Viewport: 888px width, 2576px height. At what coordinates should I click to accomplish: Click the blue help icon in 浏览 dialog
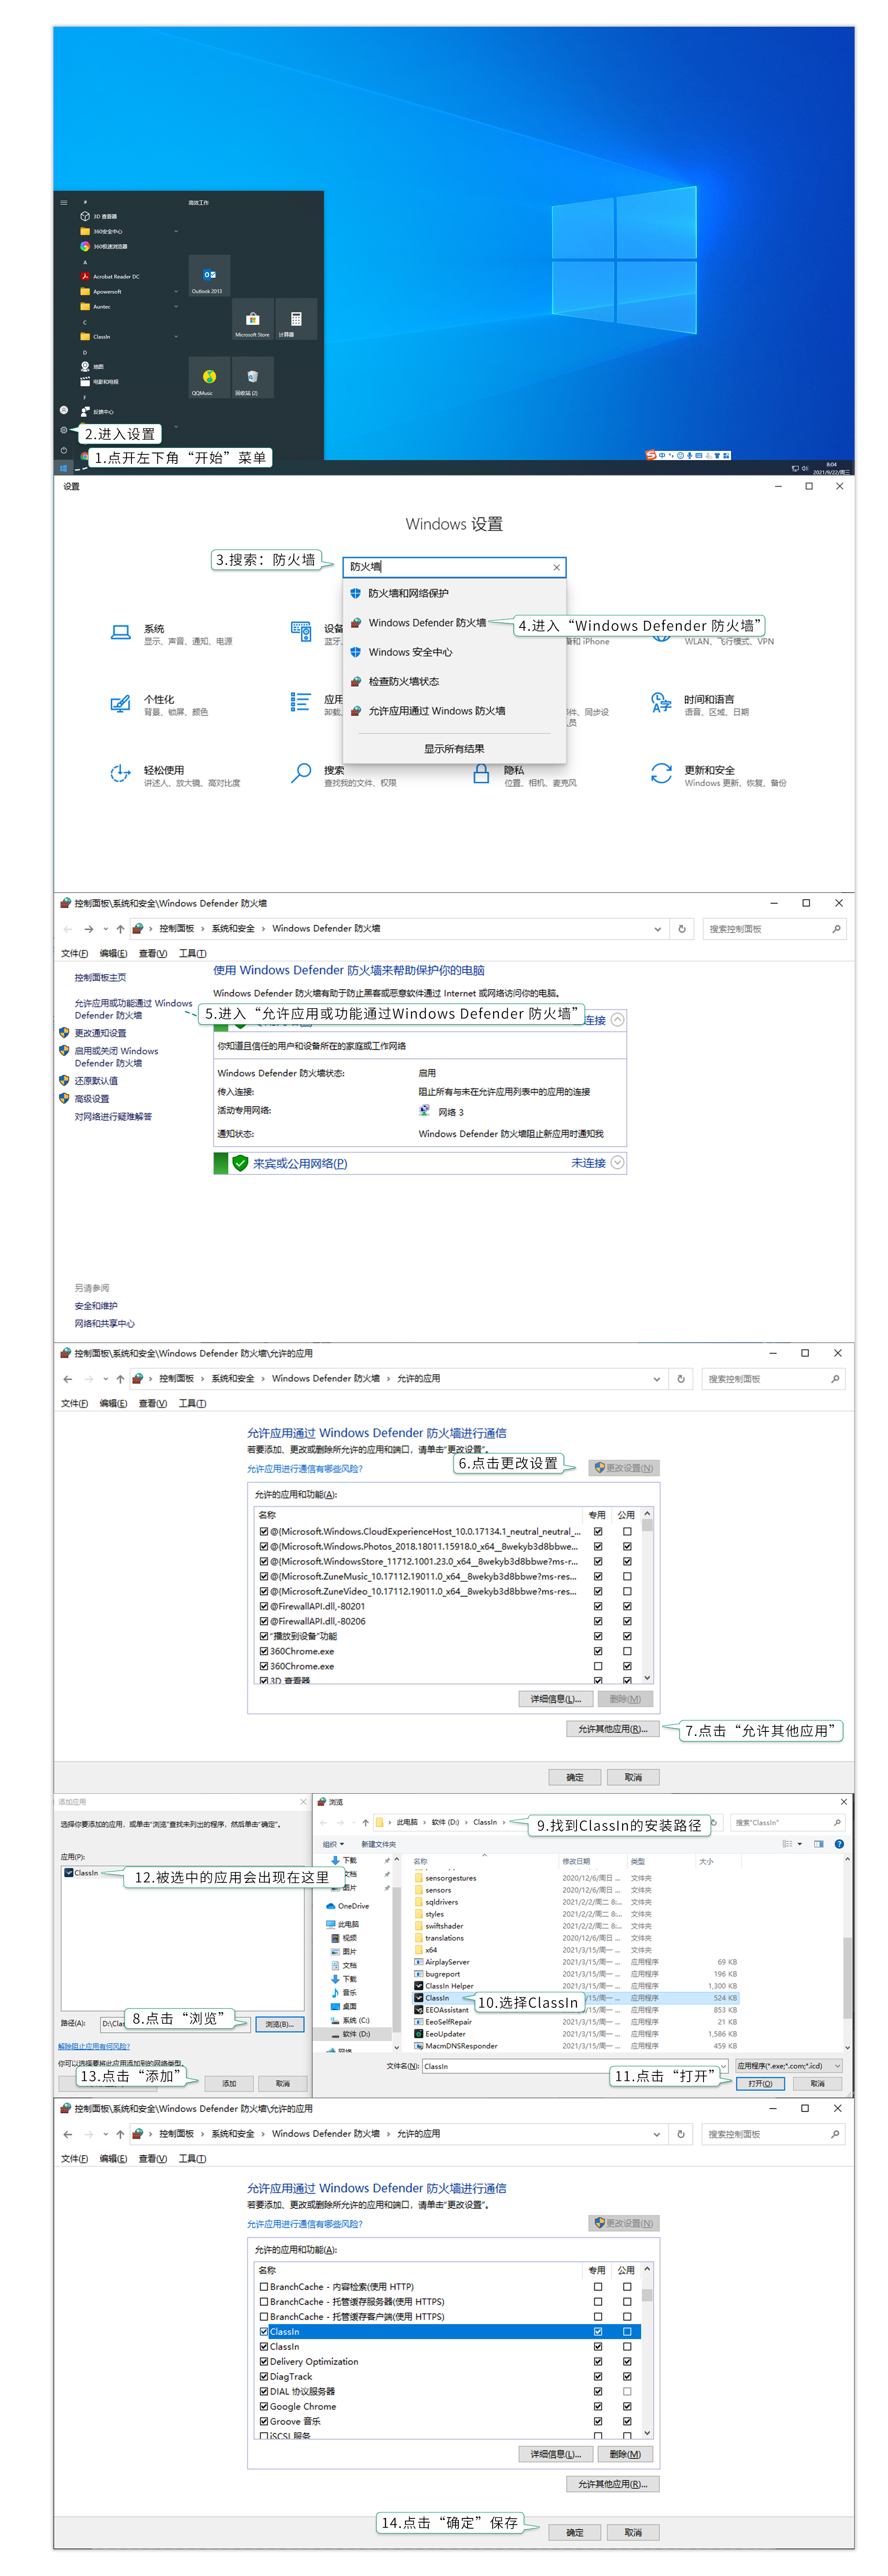[839, 1844]
